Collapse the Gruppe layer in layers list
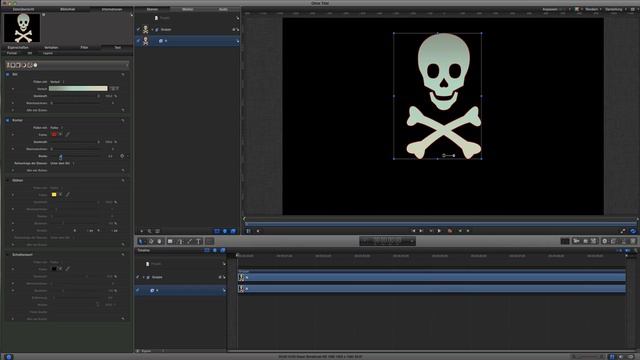Image resolution: width=640 pixels, height=360 pixels. click(152, 29)
